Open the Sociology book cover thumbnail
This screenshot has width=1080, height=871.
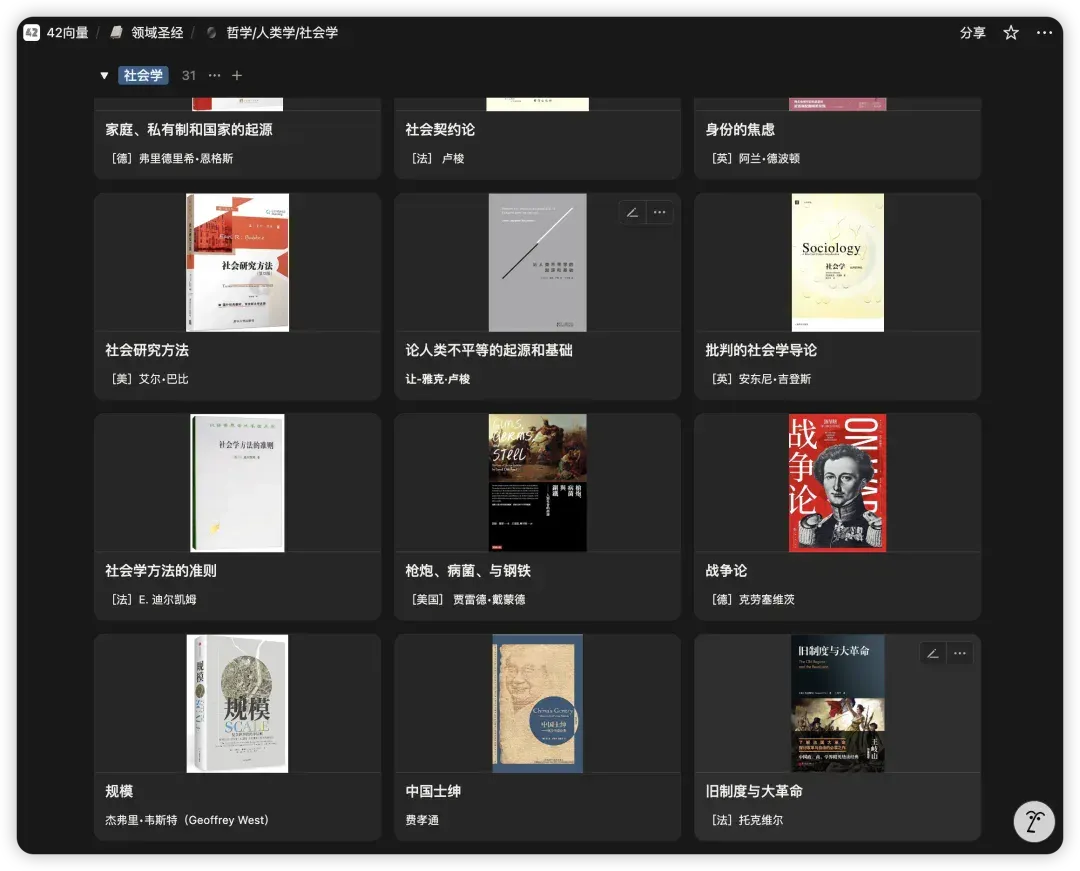(x=838, y=262)
